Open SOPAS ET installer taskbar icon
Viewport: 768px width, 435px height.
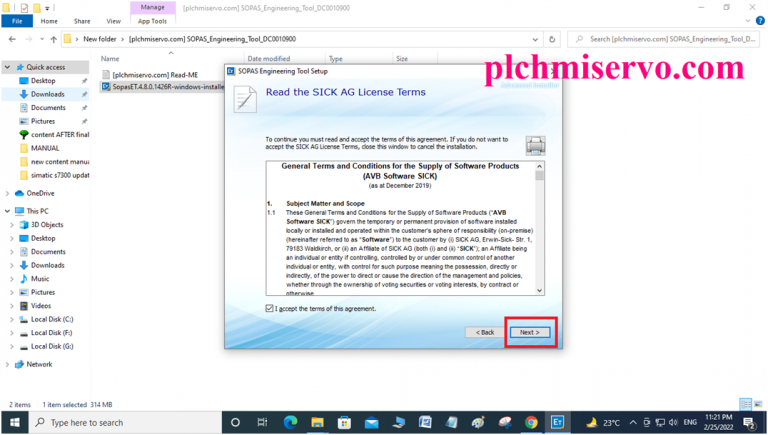(557, 422)
